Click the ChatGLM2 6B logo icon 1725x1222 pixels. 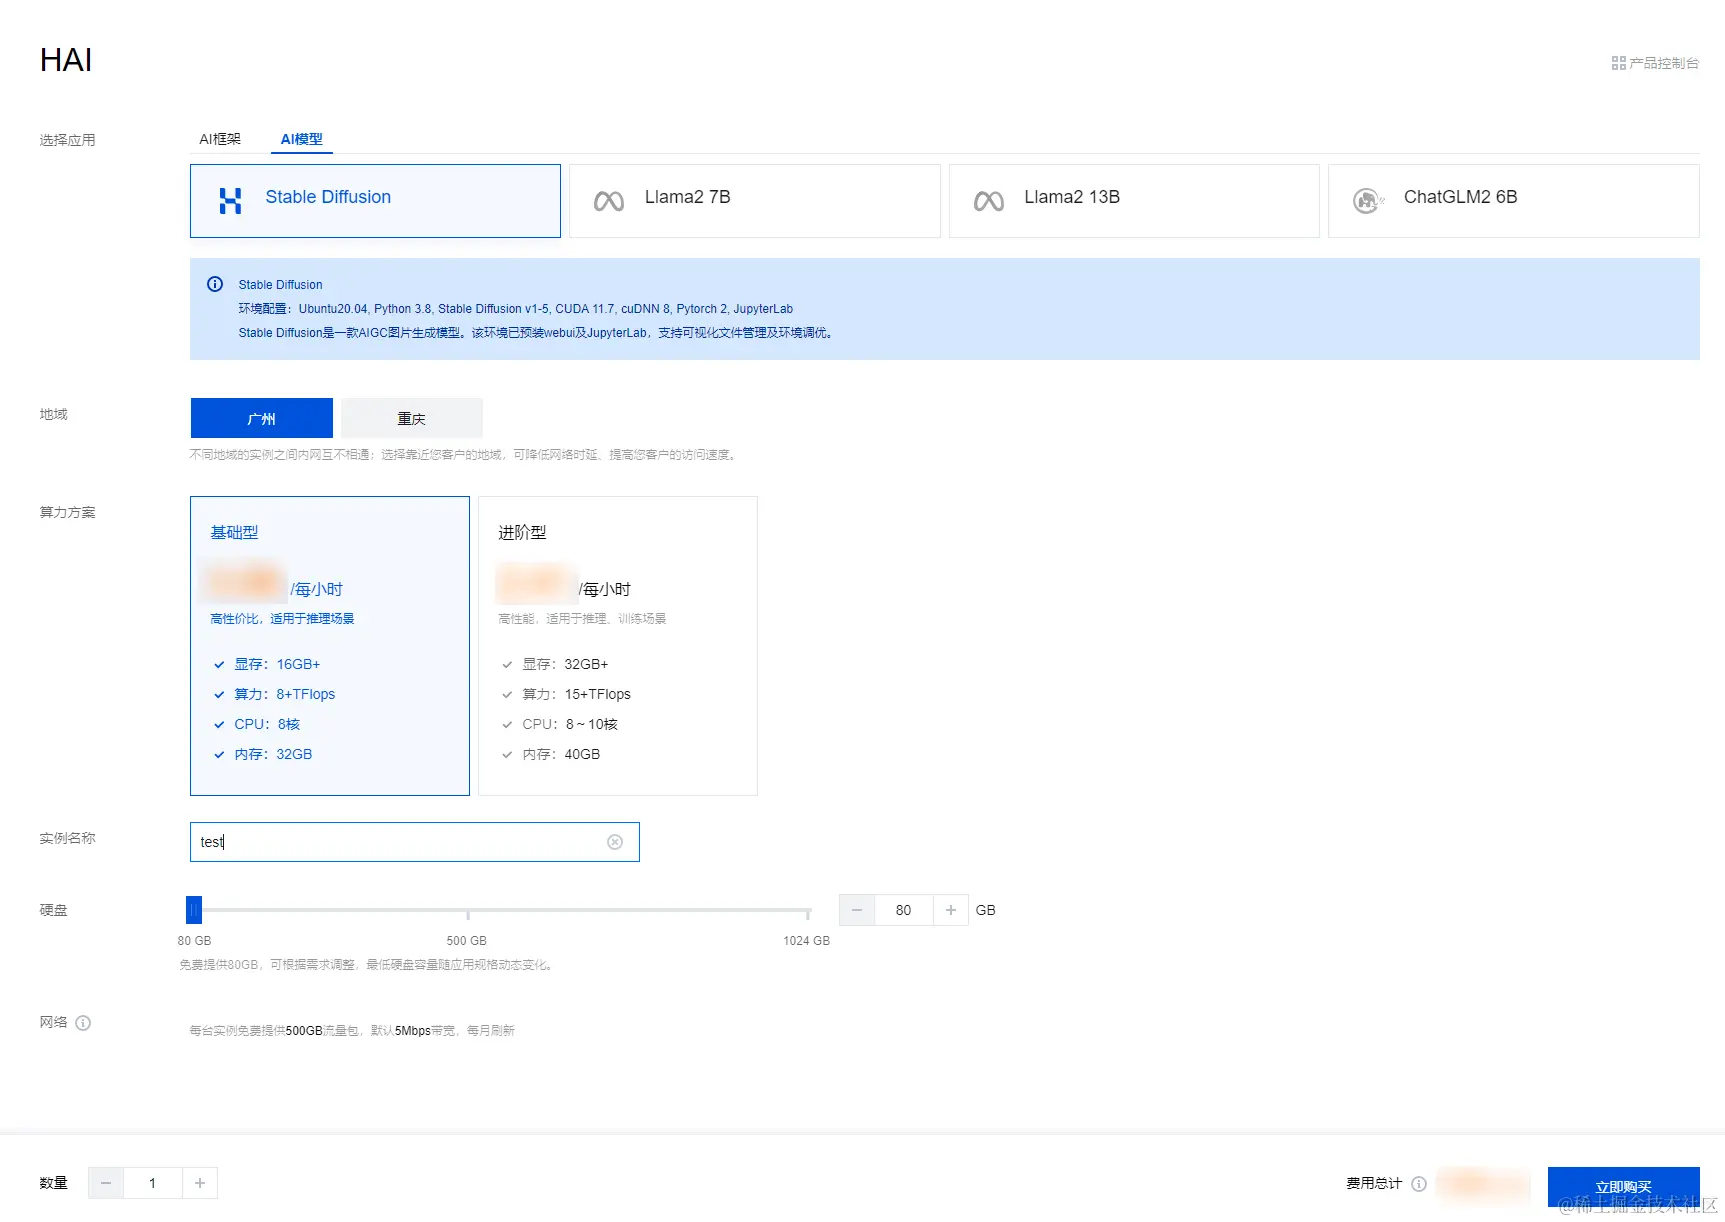tap(1368, 201)
